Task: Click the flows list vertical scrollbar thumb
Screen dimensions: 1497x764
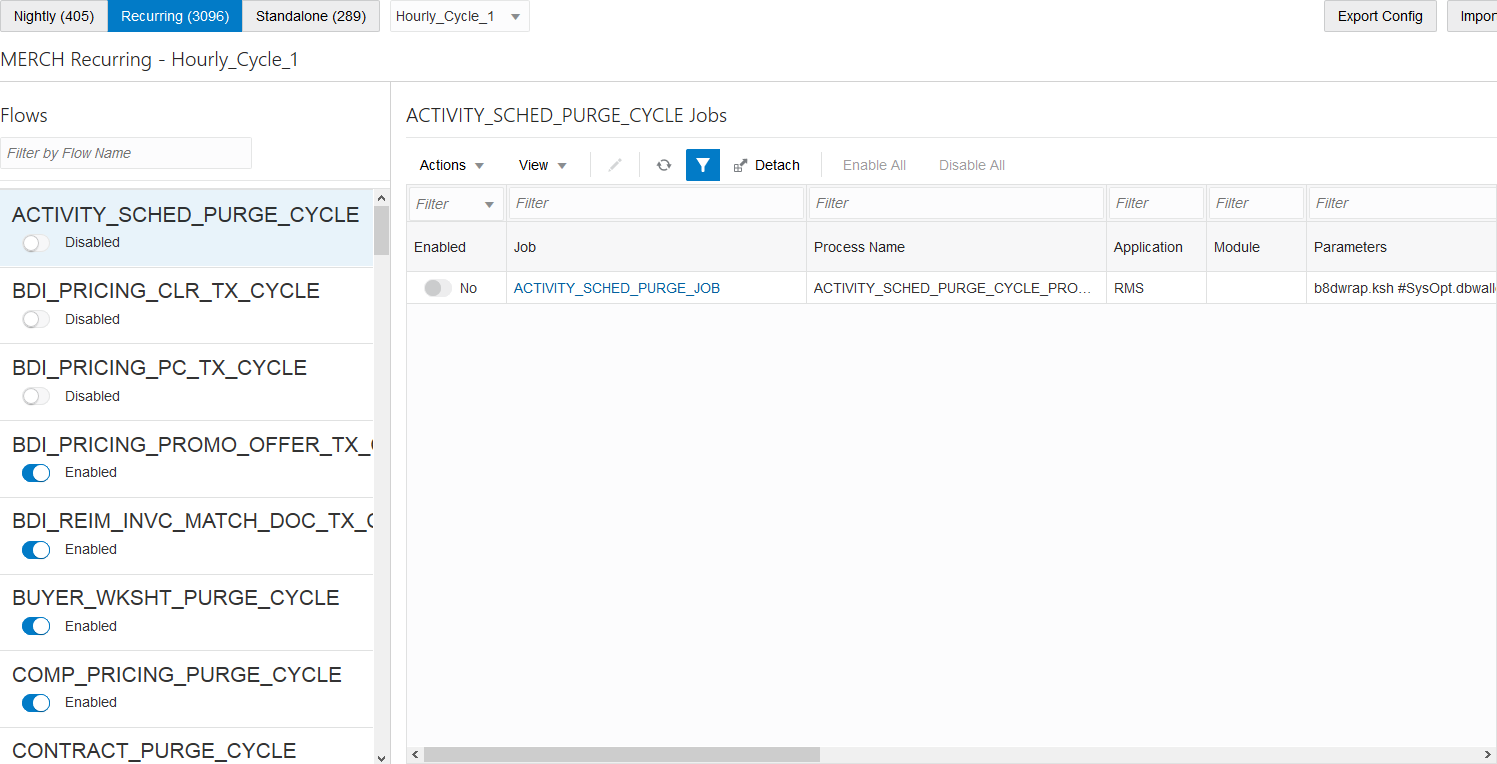Action: (x=382, y=231)
